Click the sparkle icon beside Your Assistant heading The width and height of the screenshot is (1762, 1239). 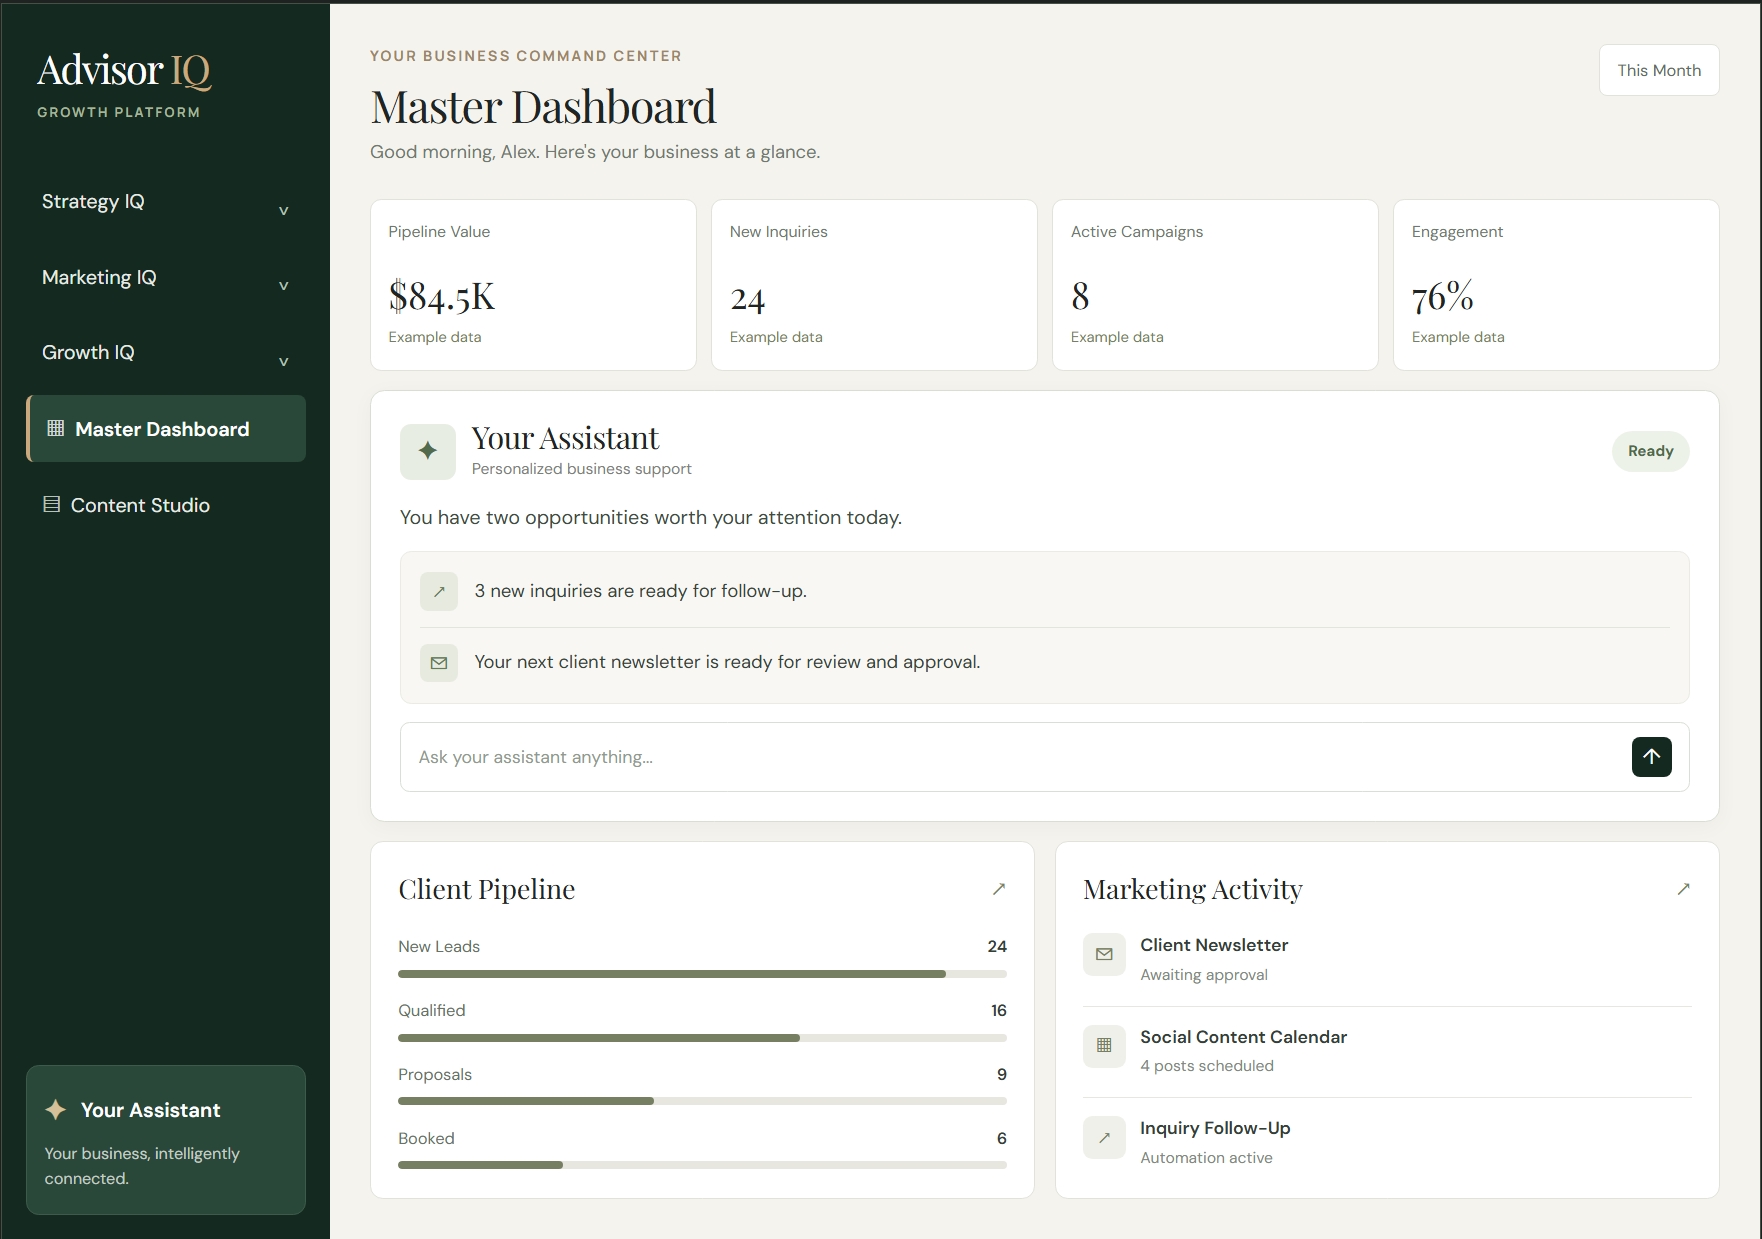[x=428, y=451]
